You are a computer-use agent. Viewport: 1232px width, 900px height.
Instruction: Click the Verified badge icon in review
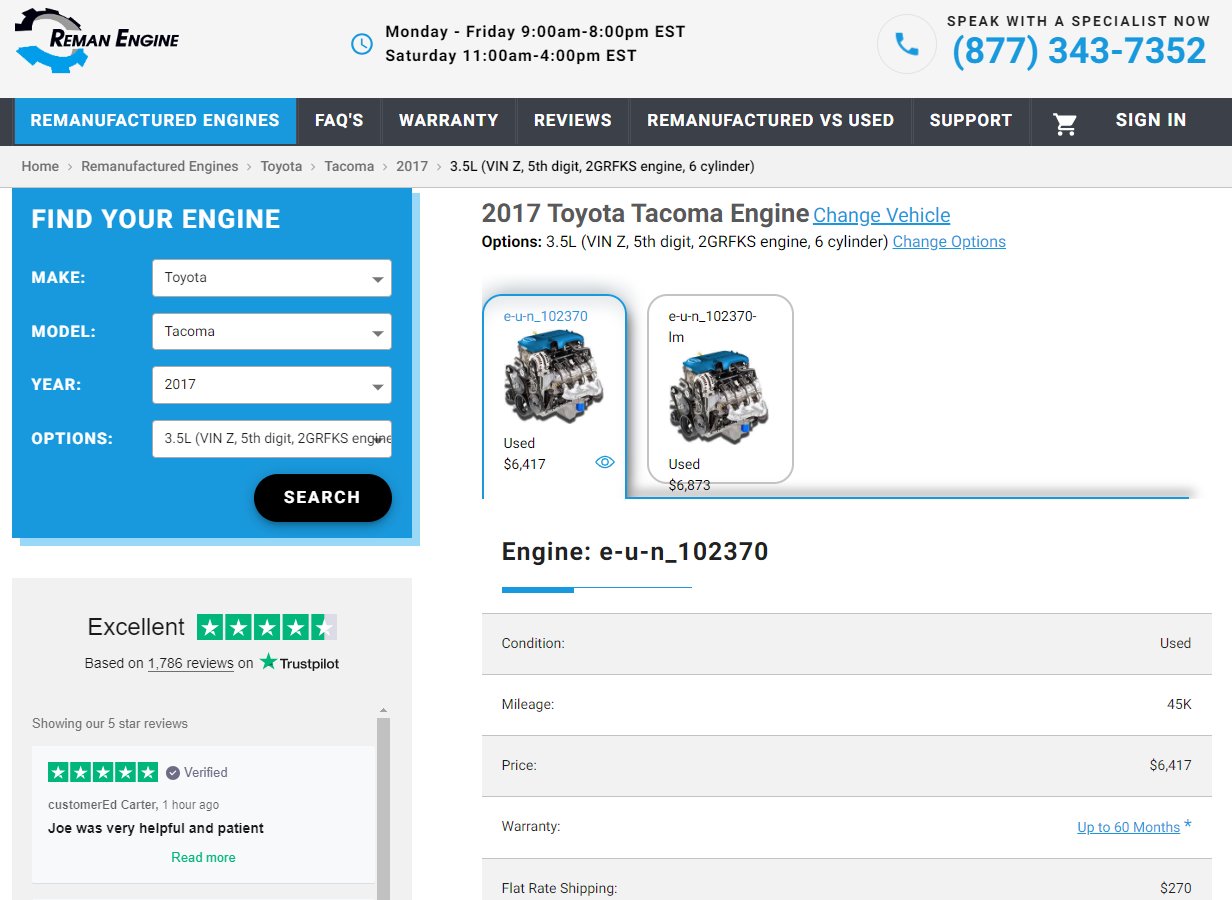tap(173, 773)
